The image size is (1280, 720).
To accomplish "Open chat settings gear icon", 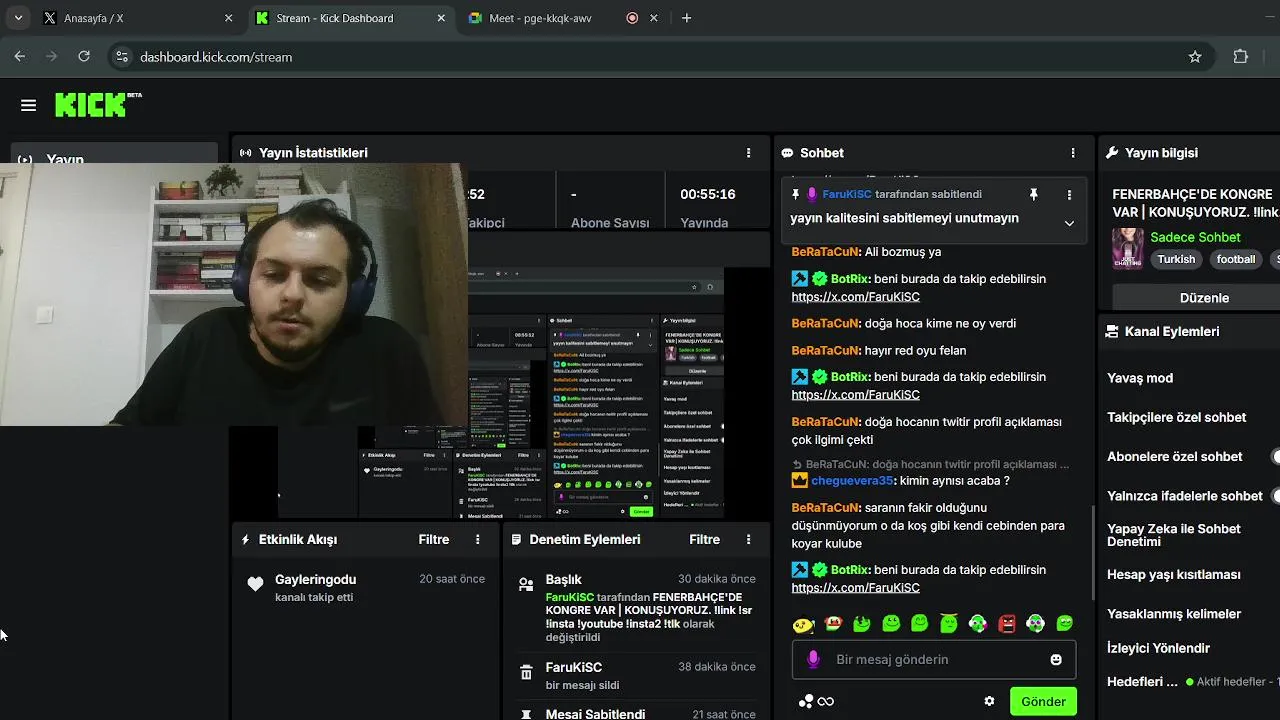I will pyautogui.click(x=989, y=701).
